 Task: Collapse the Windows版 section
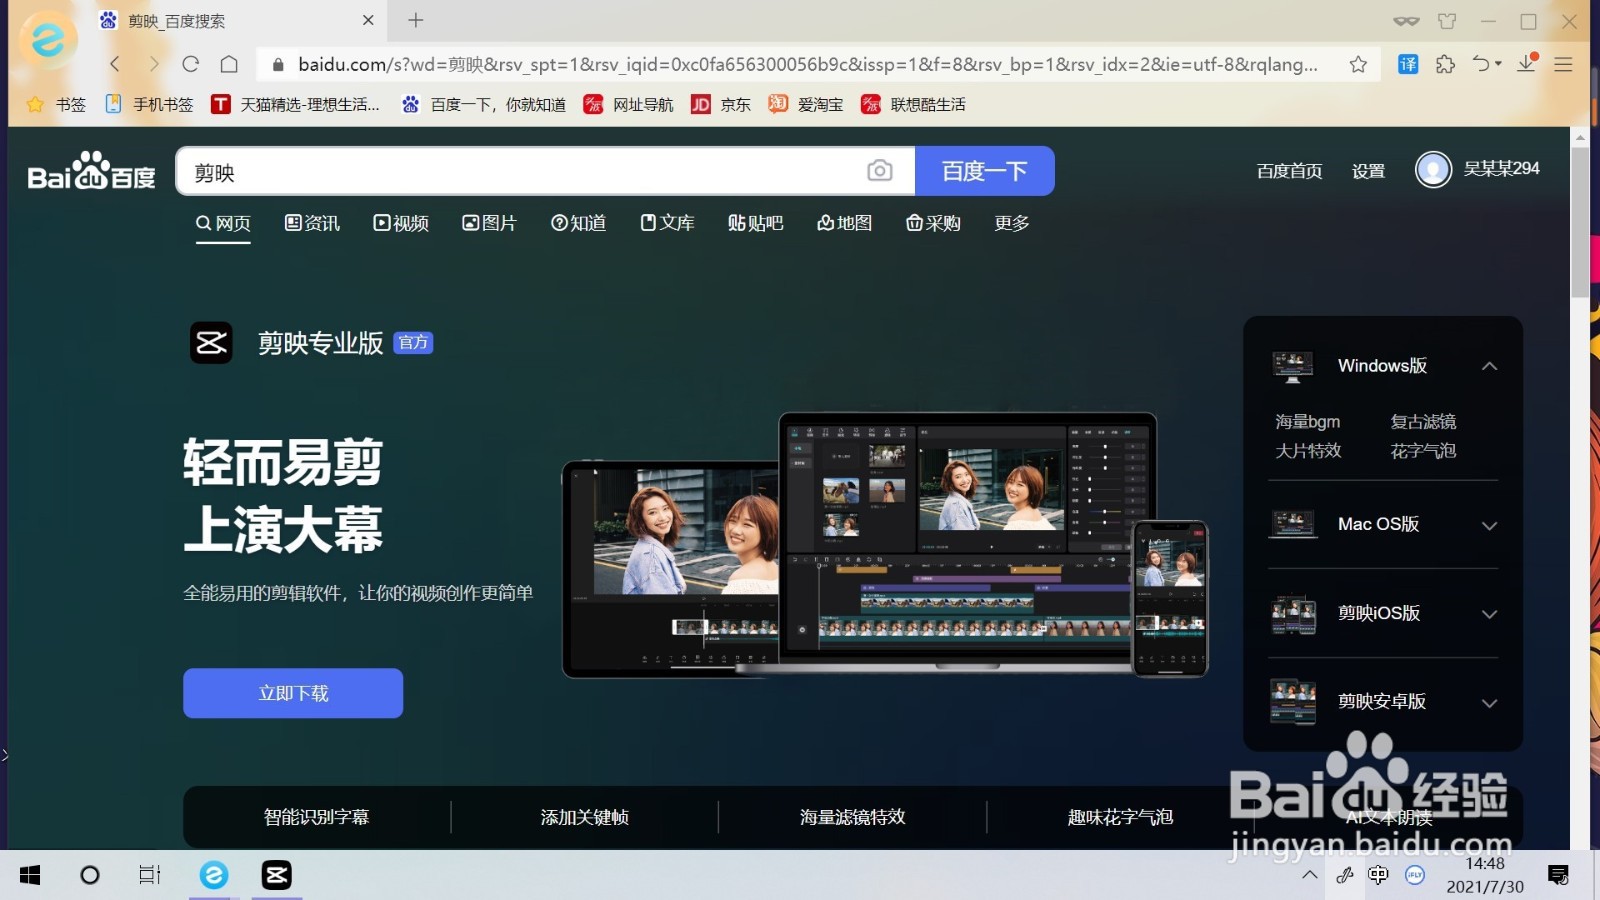point(1489,366)
